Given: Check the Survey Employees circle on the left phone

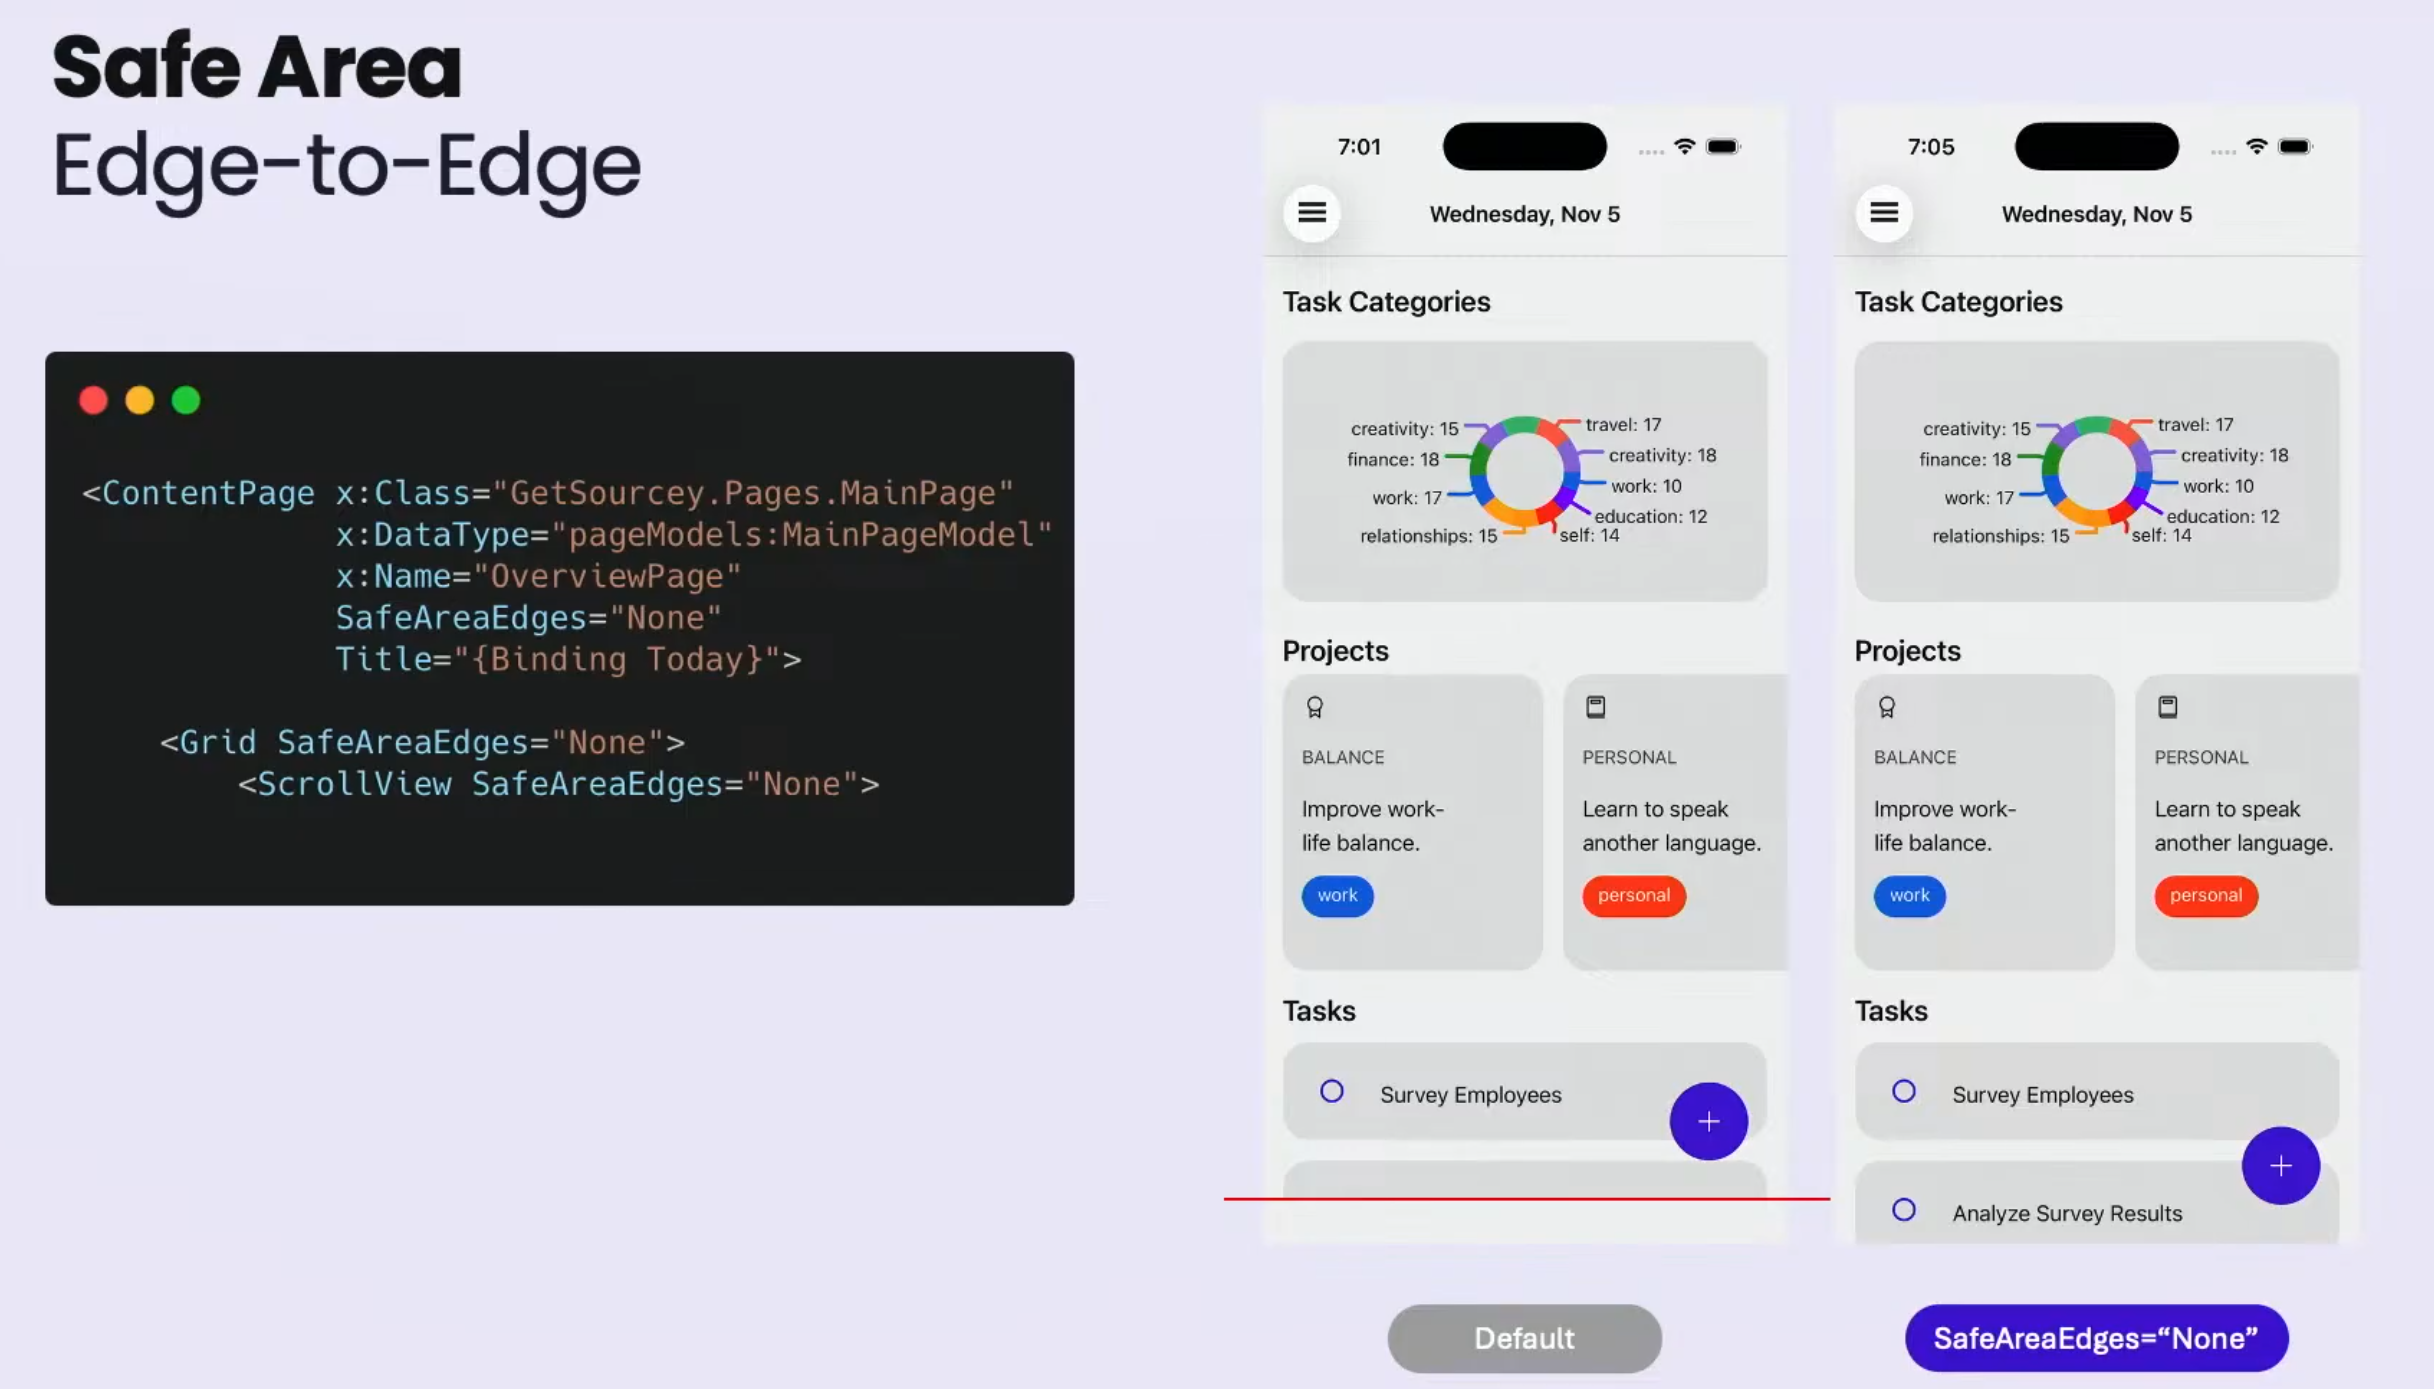Looking at the screenshot, I should point(1333,1091).
